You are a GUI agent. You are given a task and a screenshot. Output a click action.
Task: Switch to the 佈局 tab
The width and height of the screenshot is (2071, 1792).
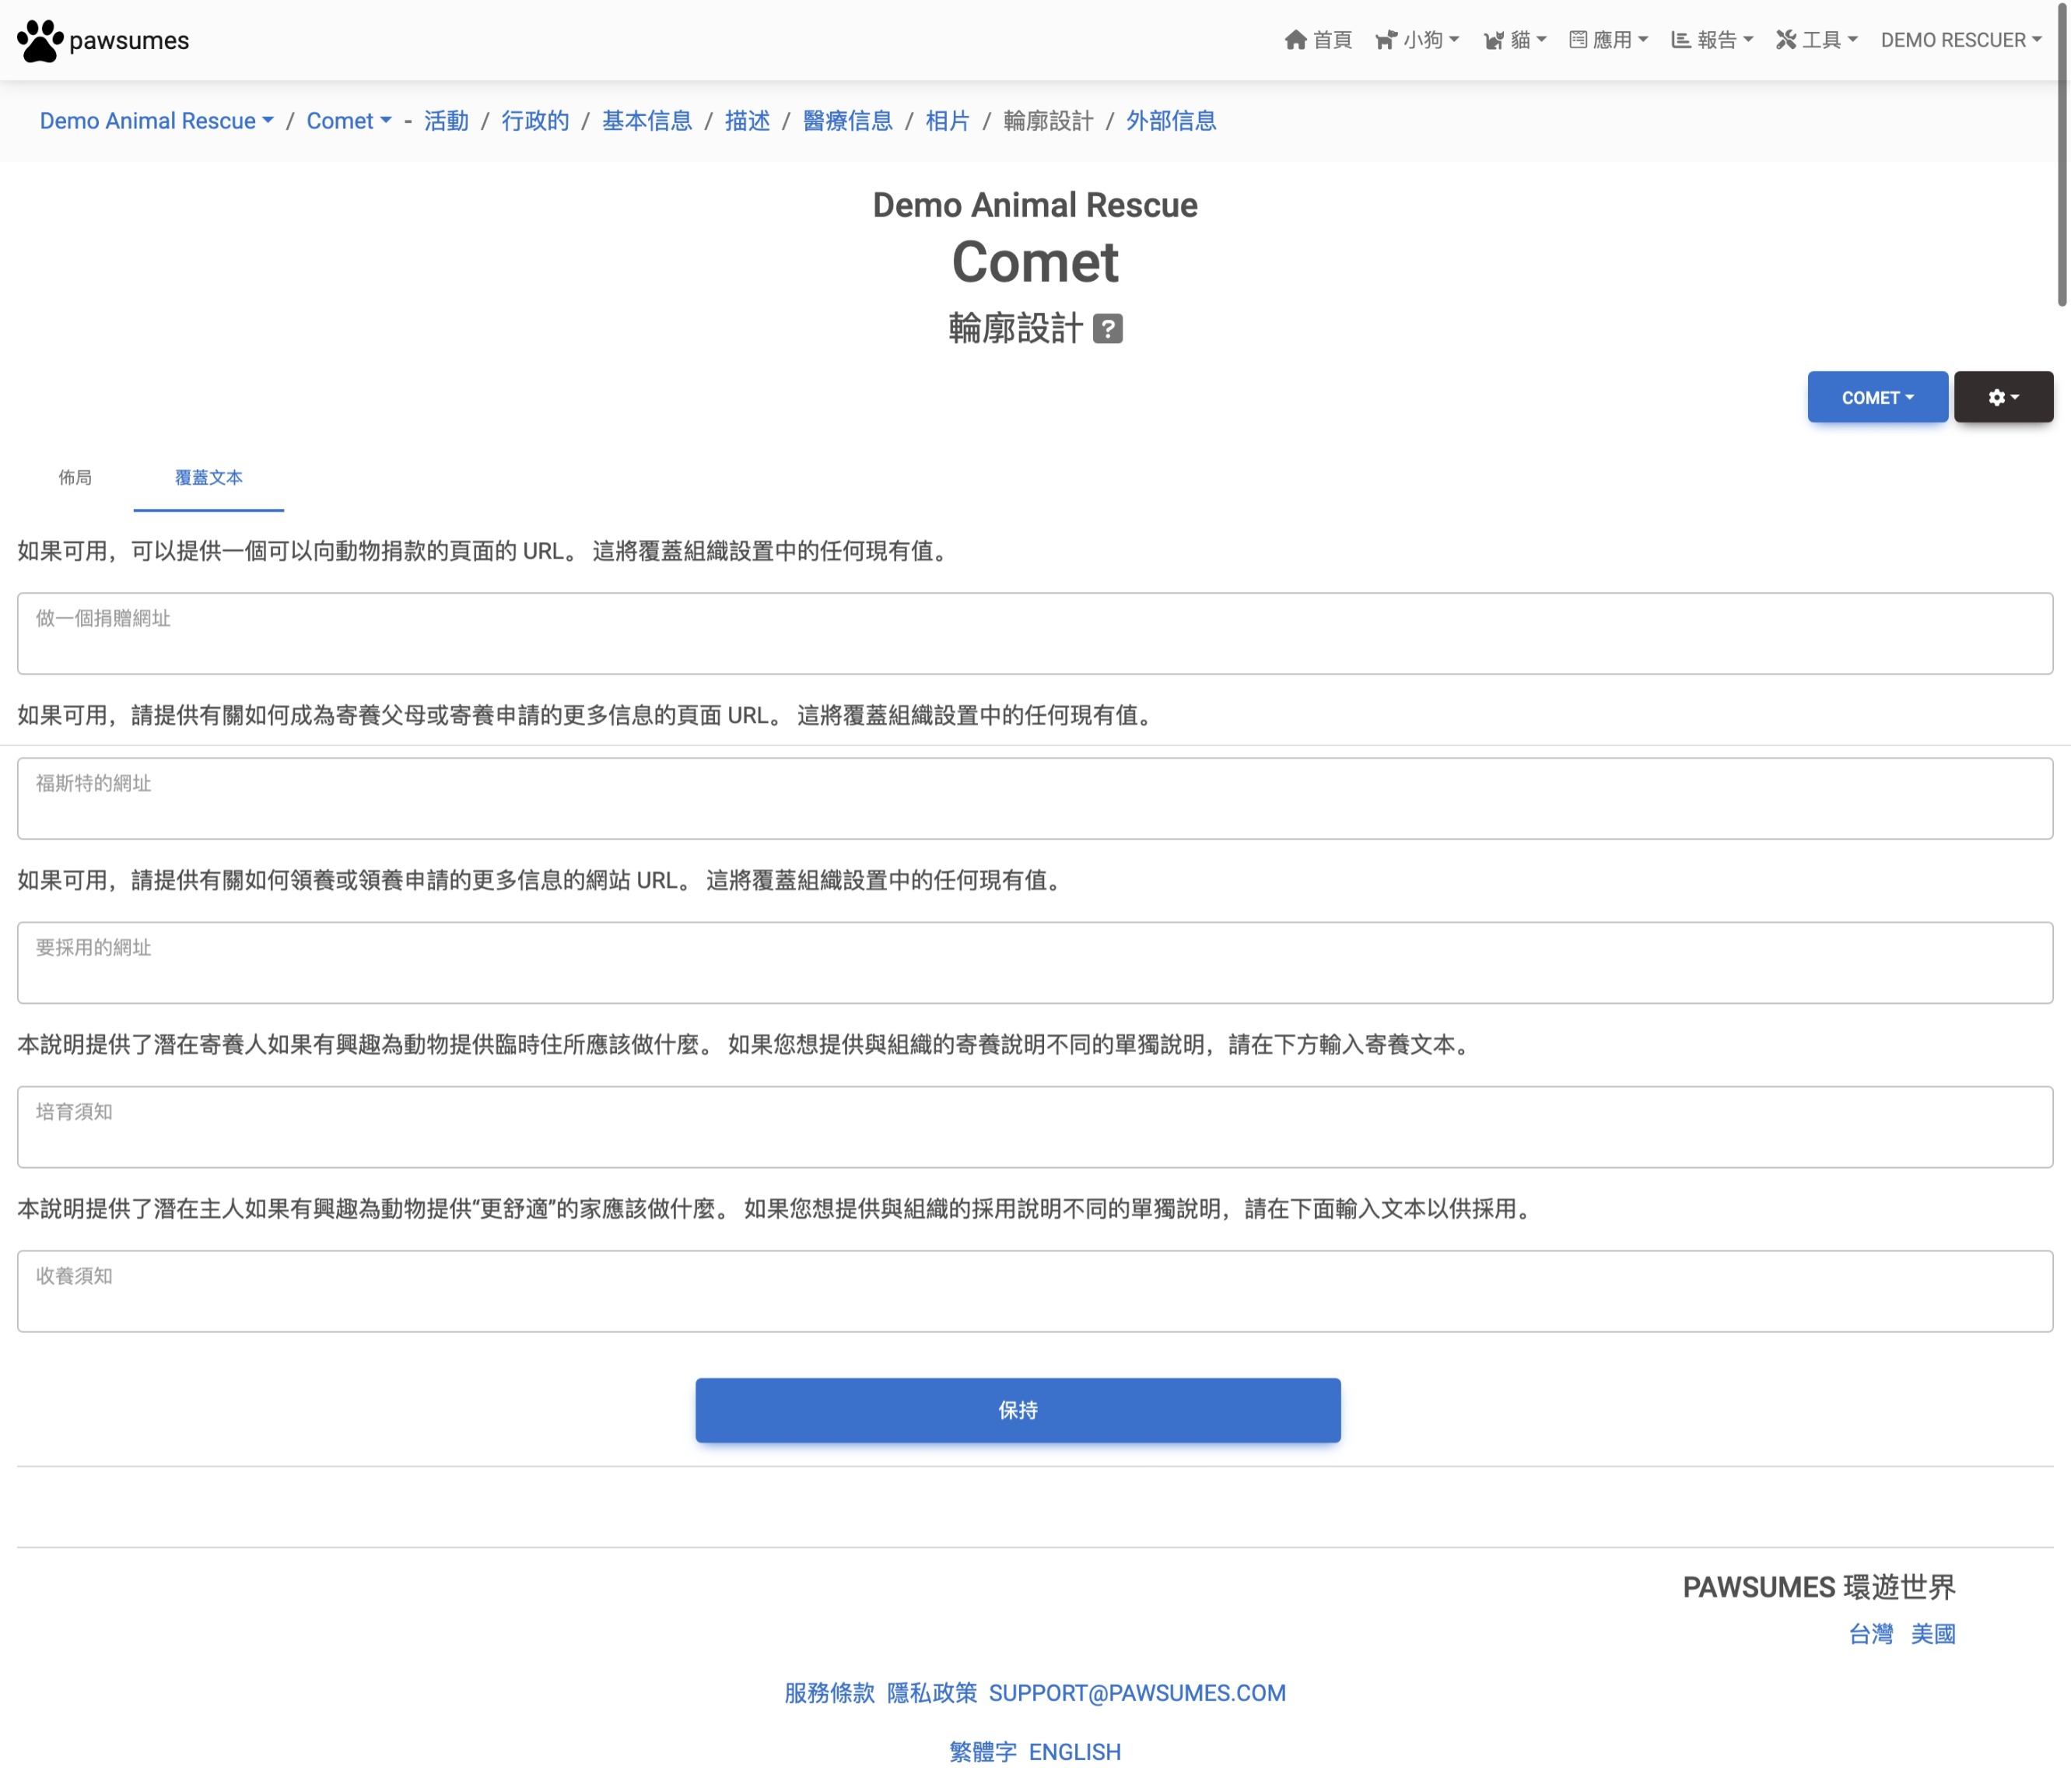coord(75,478)
